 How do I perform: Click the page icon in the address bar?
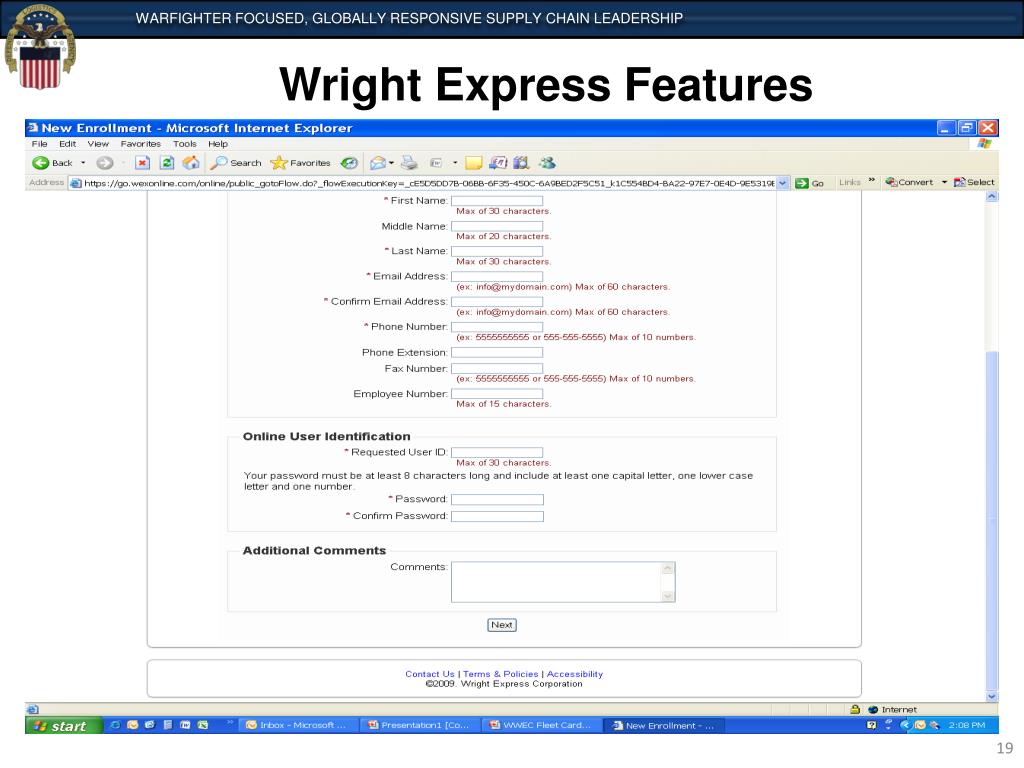(76, 183)
